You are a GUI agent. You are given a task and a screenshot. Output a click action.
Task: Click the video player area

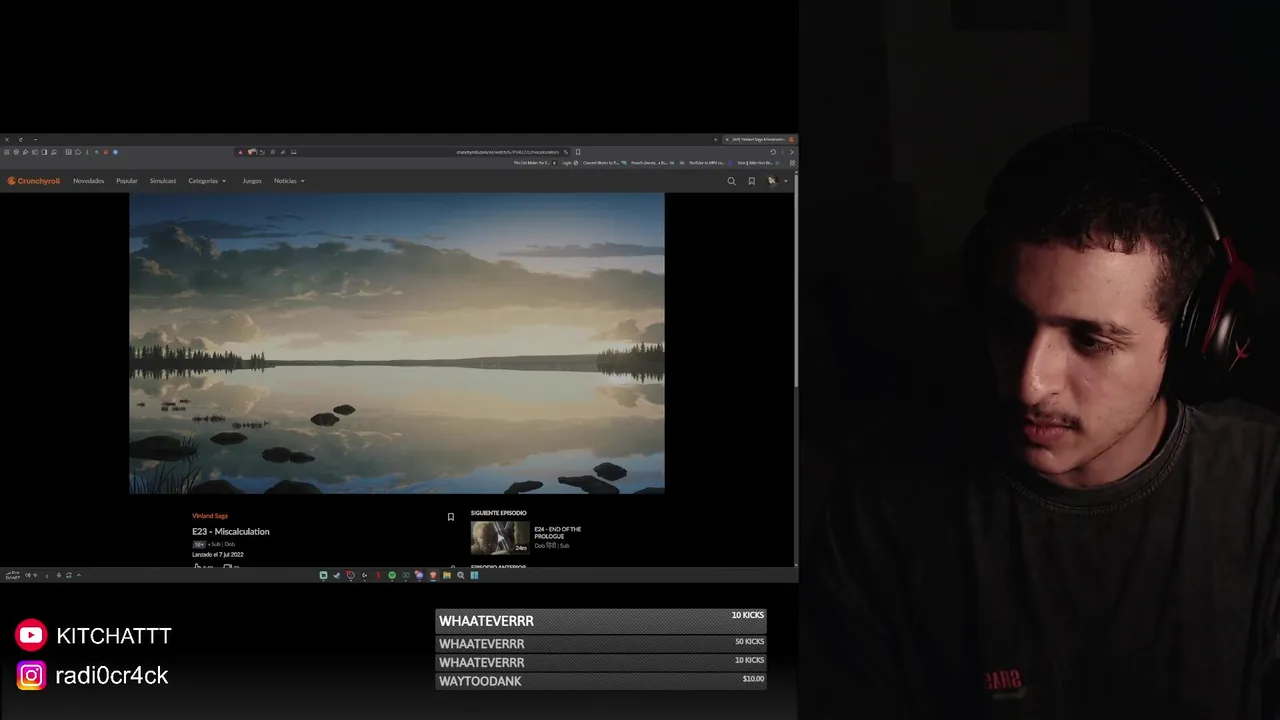[397, 343]
